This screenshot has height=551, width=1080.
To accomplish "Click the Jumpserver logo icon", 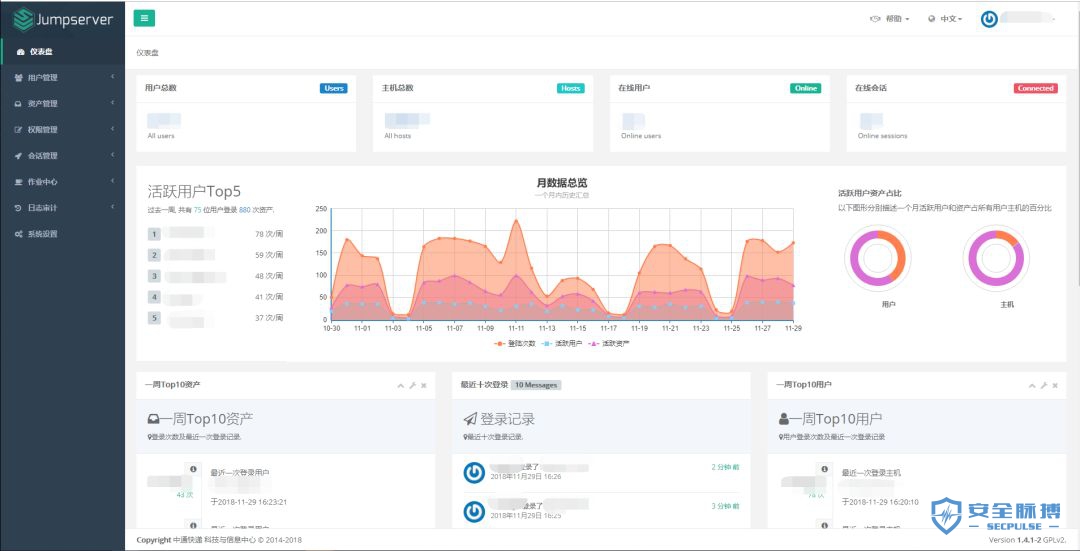I will tap(22, 19).
